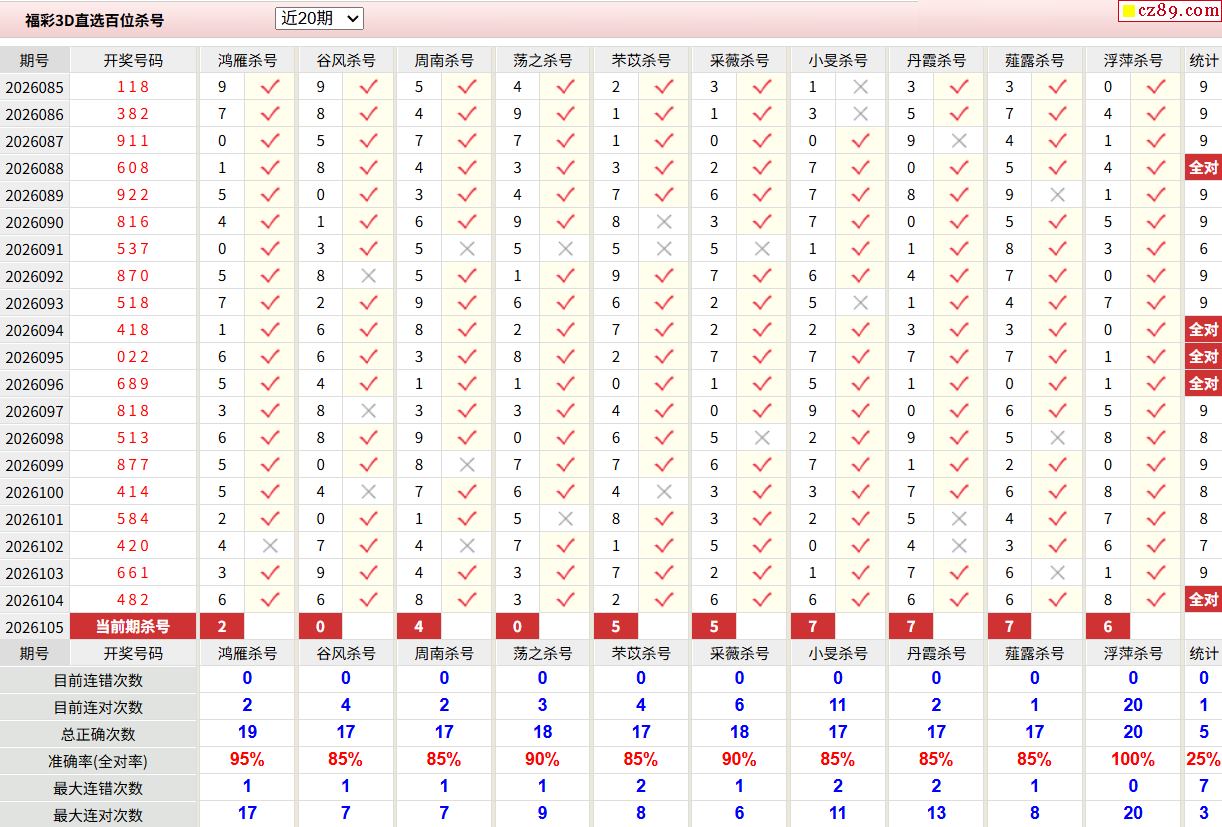The width and height of the screenshot is (1222, 827).
Task: Click the 采薇杀号 header in the lower statistics header
Action: pyautogui.click(x=739, y=653)
